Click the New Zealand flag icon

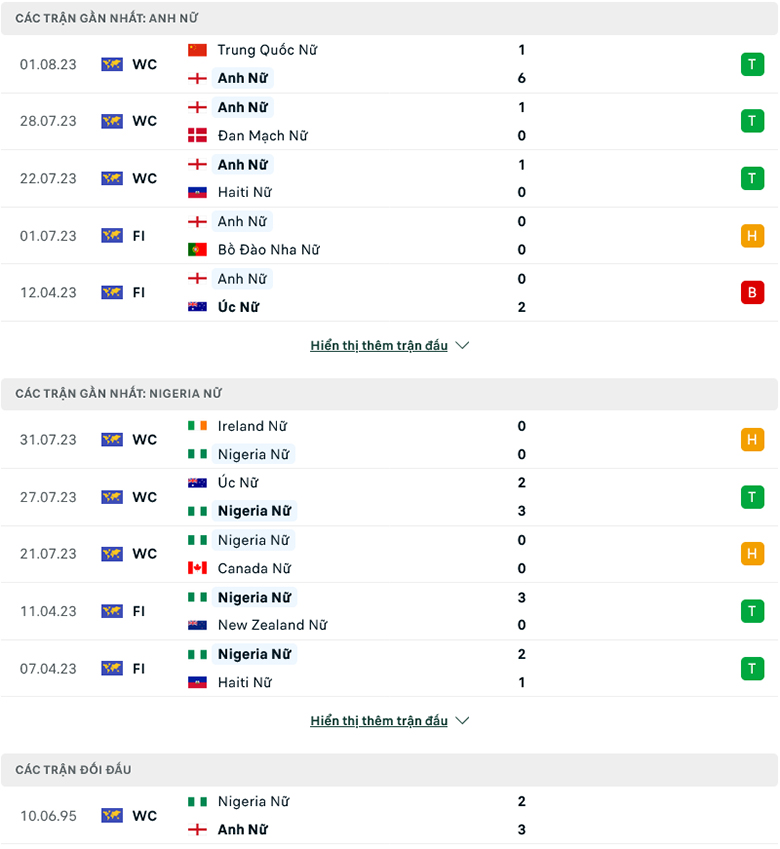point(197,625)
